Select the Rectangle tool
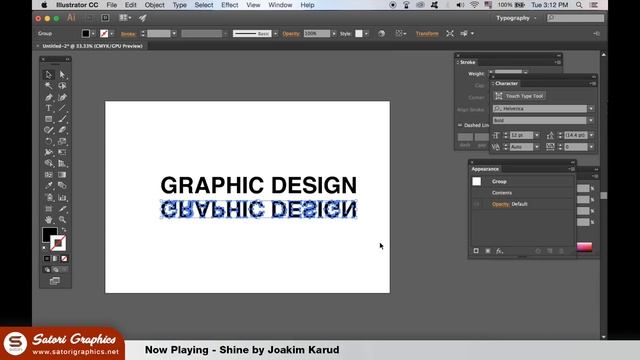Viewport: 640px width, 360px height. 49,119
